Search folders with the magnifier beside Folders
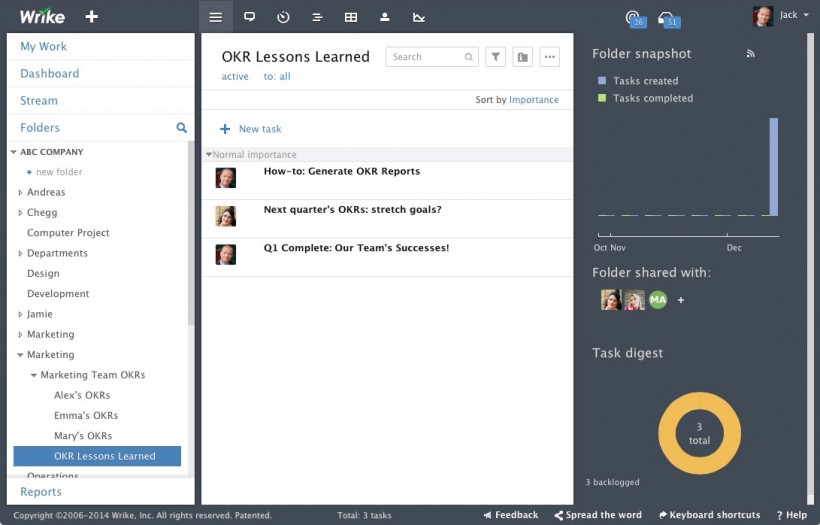This screenshot has width=820, height=525. click(181, 127)
